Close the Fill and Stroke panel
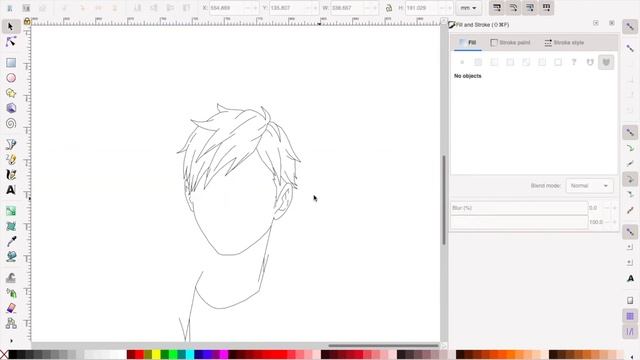This screenshot has width=640, height=360. pos(612,23)
